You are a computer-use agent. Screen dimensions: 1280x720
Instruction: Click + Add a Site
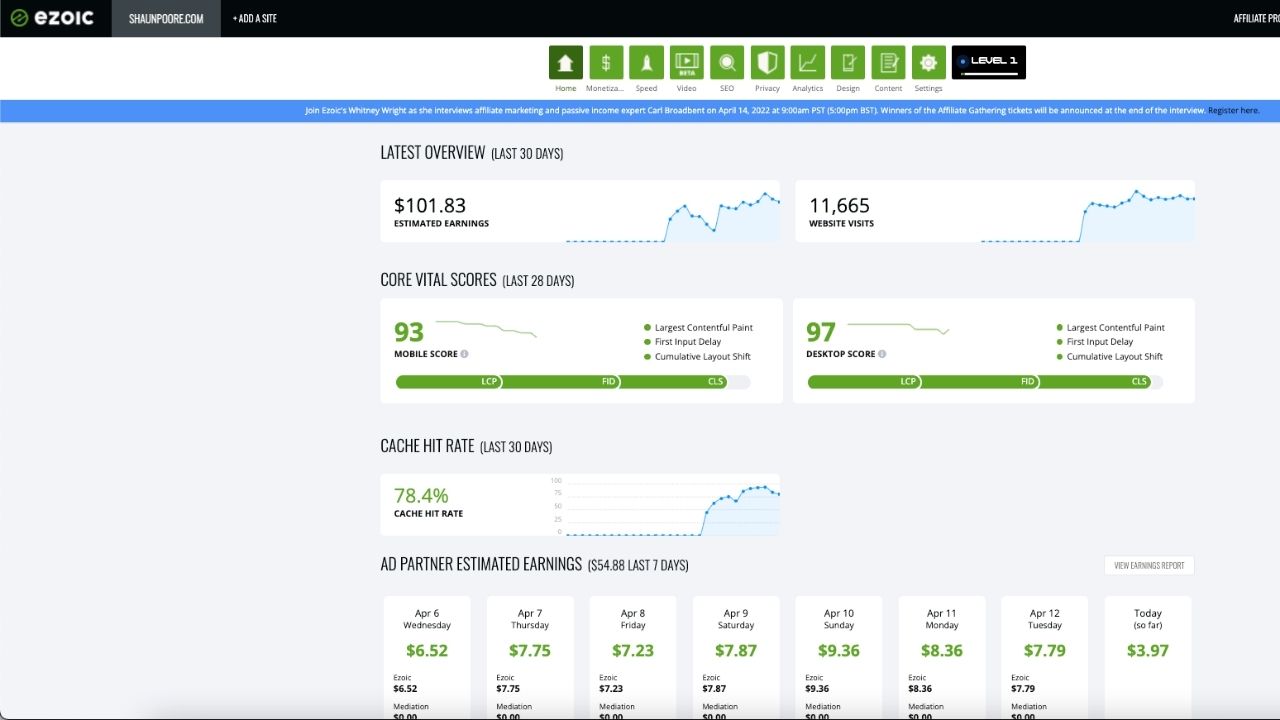click(254, 18)
